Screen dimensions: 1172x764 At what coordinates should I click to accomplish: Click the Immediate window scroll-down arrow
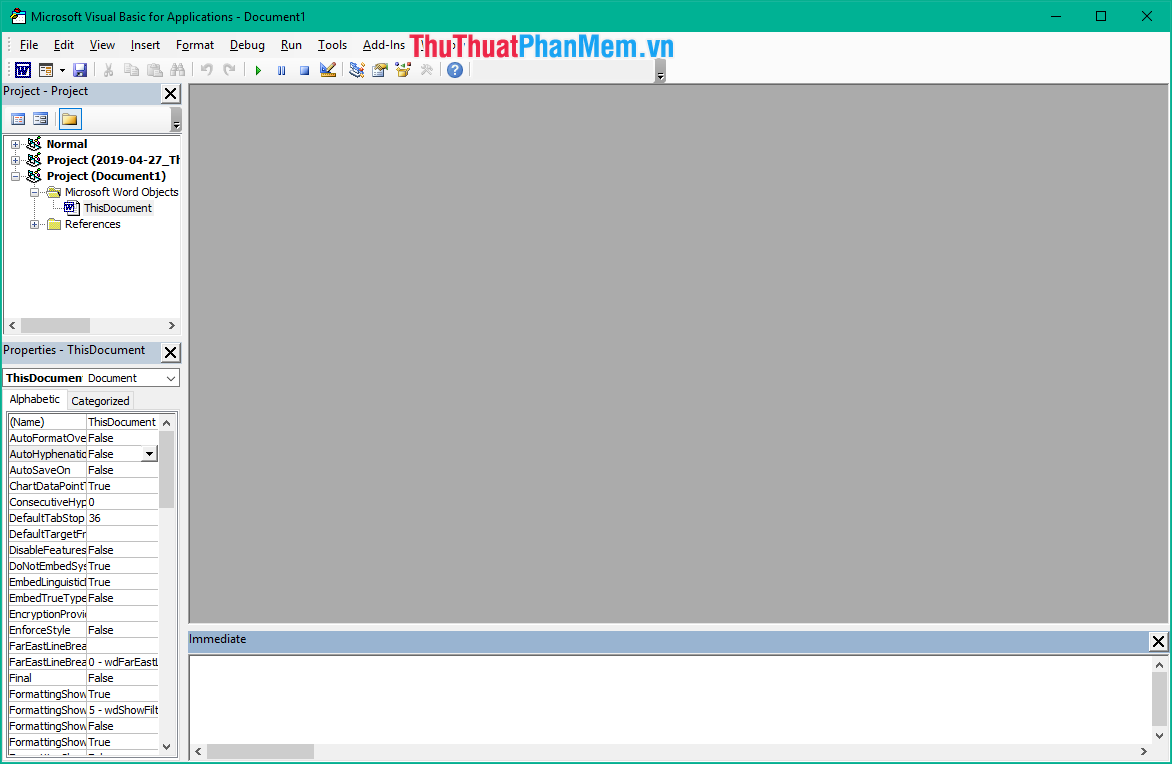click(1159, 736)
